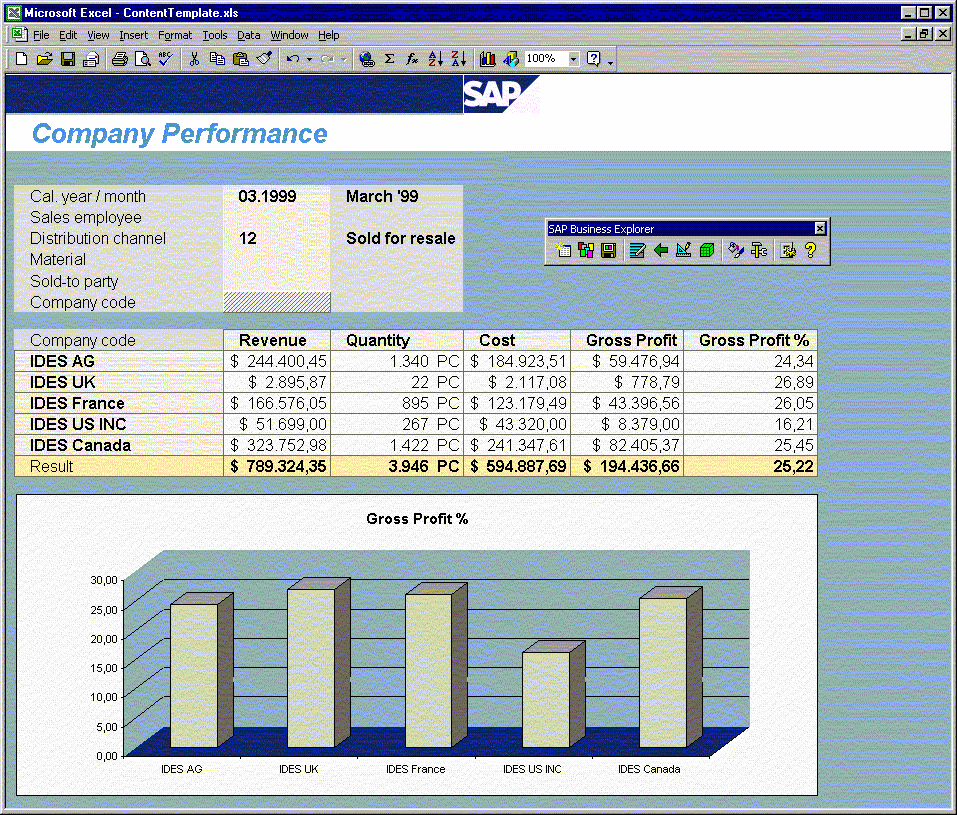
Task: Launch the Chart Wizard
Action: [487, 59]
